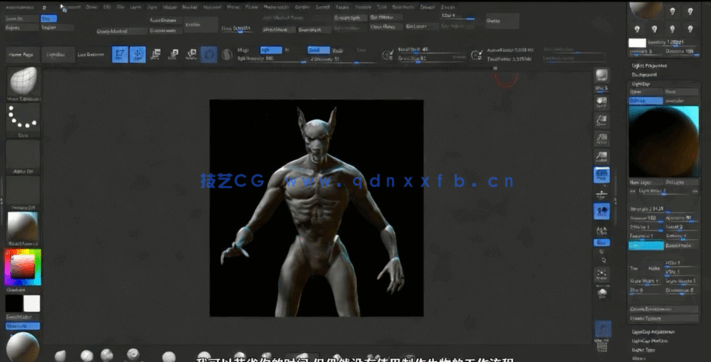Toggle the XYZ rotation button on right shelf
This screenshot has height=362, width=711.
[x=602, y=243]
